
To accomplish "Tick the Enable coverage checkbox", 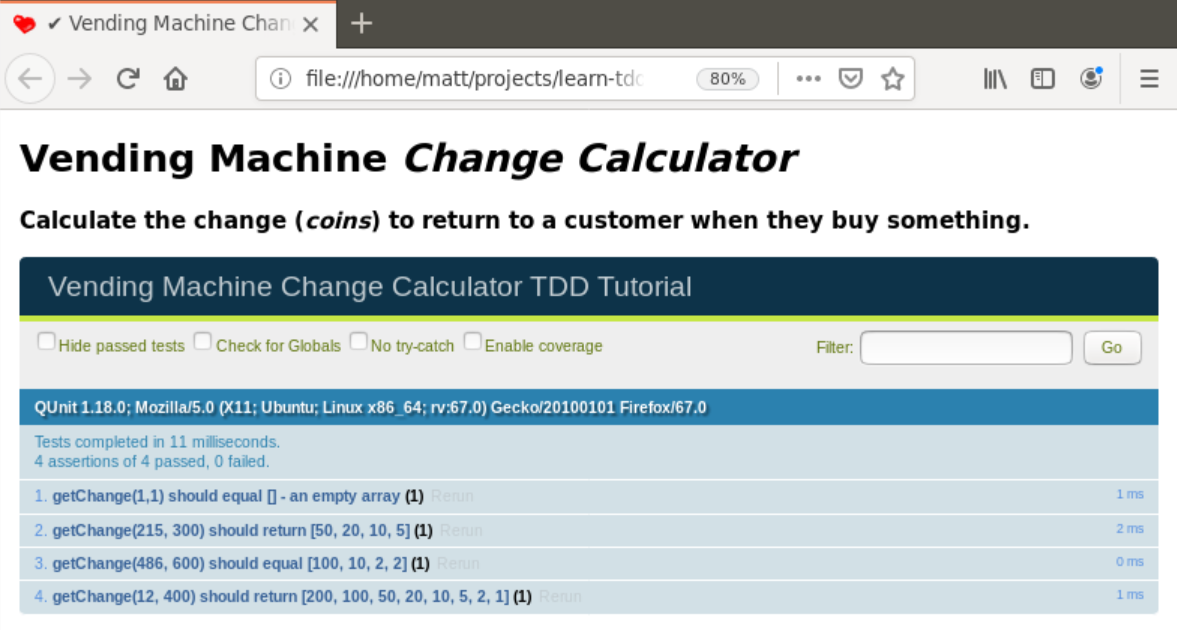I will tap(472, 342).
